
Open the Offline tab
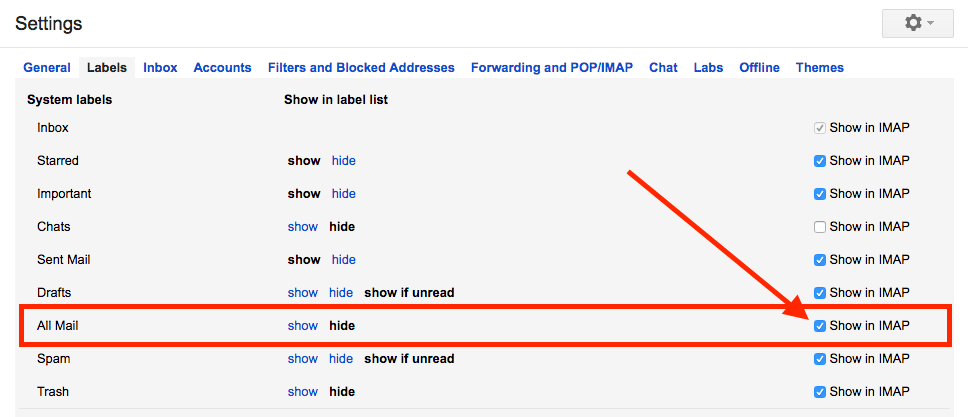click(759, 68)
